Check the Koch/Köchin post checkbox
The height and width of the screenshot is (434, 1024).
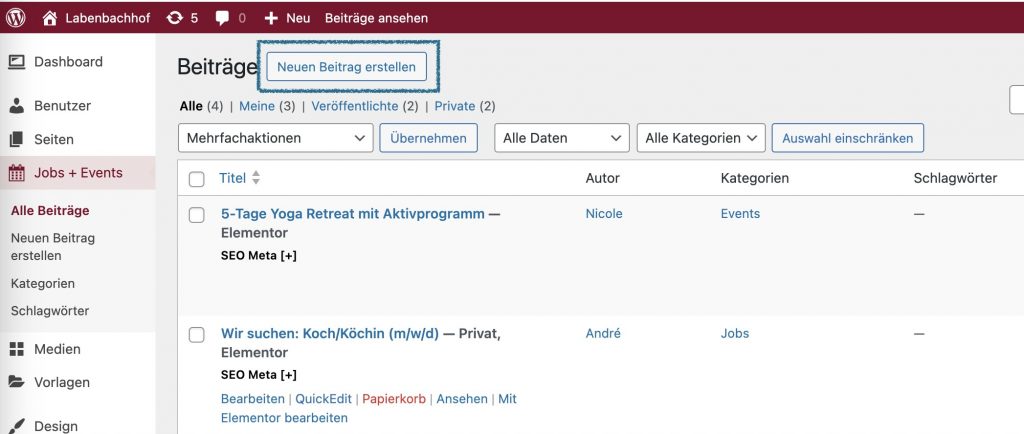point(197,334)
